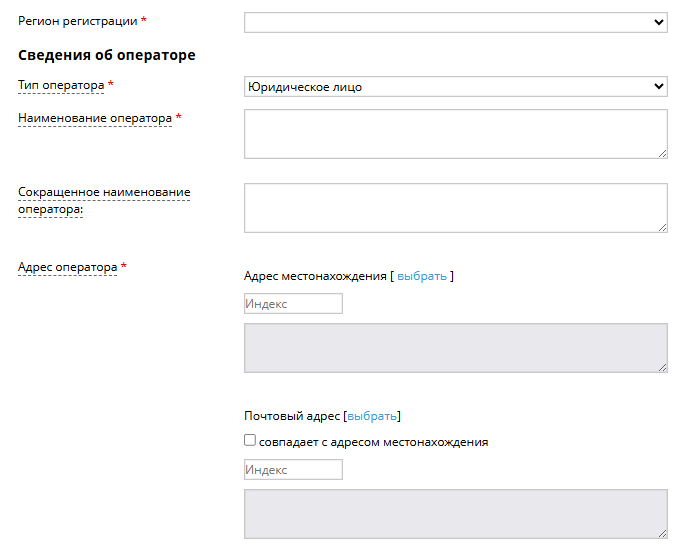680x554 pixels.
Task: Click выбрать link for Адрес местонахождения
Action: click(x=422, y=276)
